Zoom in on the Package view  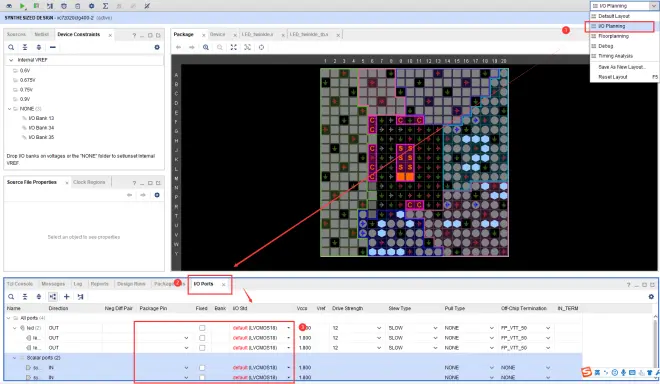click(x=206, y=47)
